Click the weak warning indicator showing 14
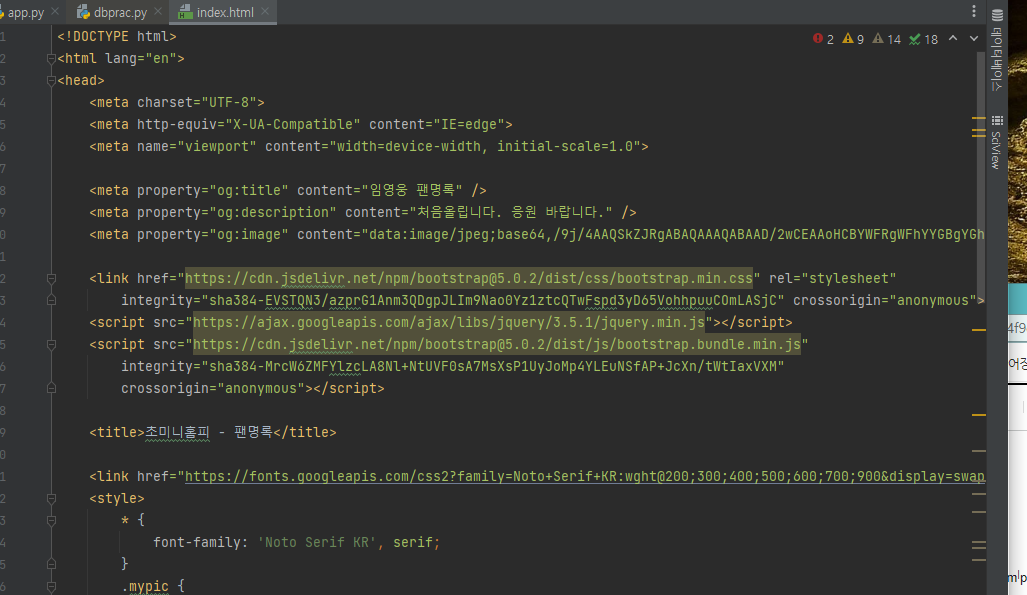Viewport: 1027px width, 595px height. tap(887, 39)
